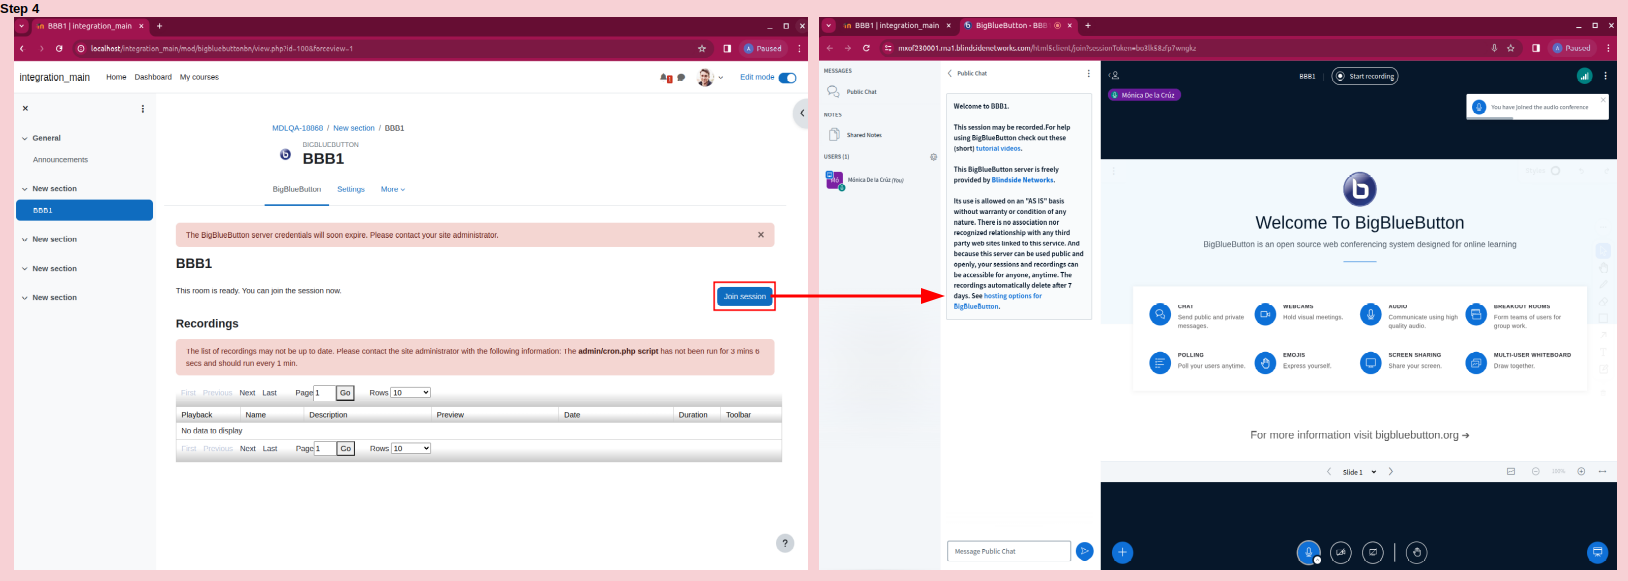Dismiss the server credentials expire alert
This screenshot has height=581, width=1628.
click(x=761, y=235)
